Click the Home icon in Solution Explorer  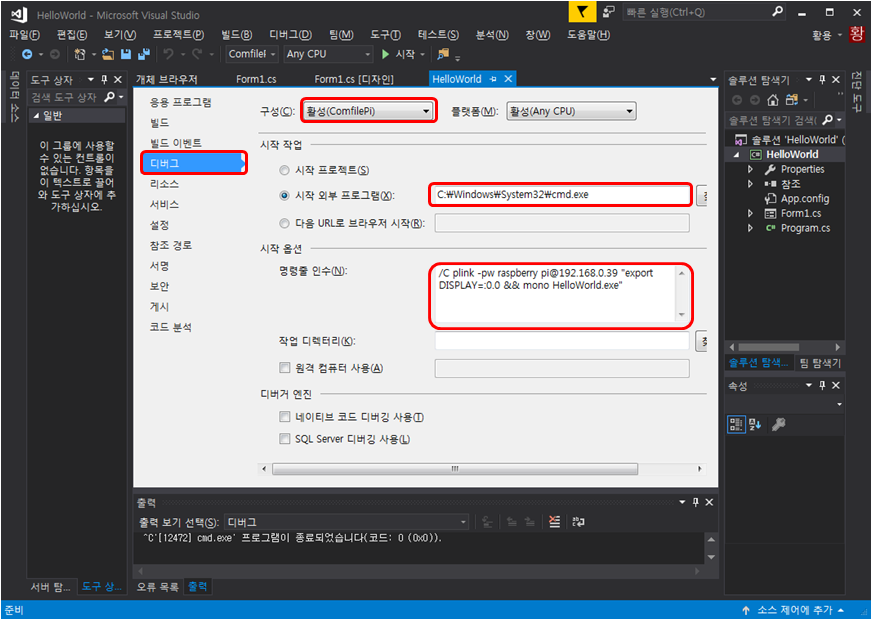tap(772, 100)
